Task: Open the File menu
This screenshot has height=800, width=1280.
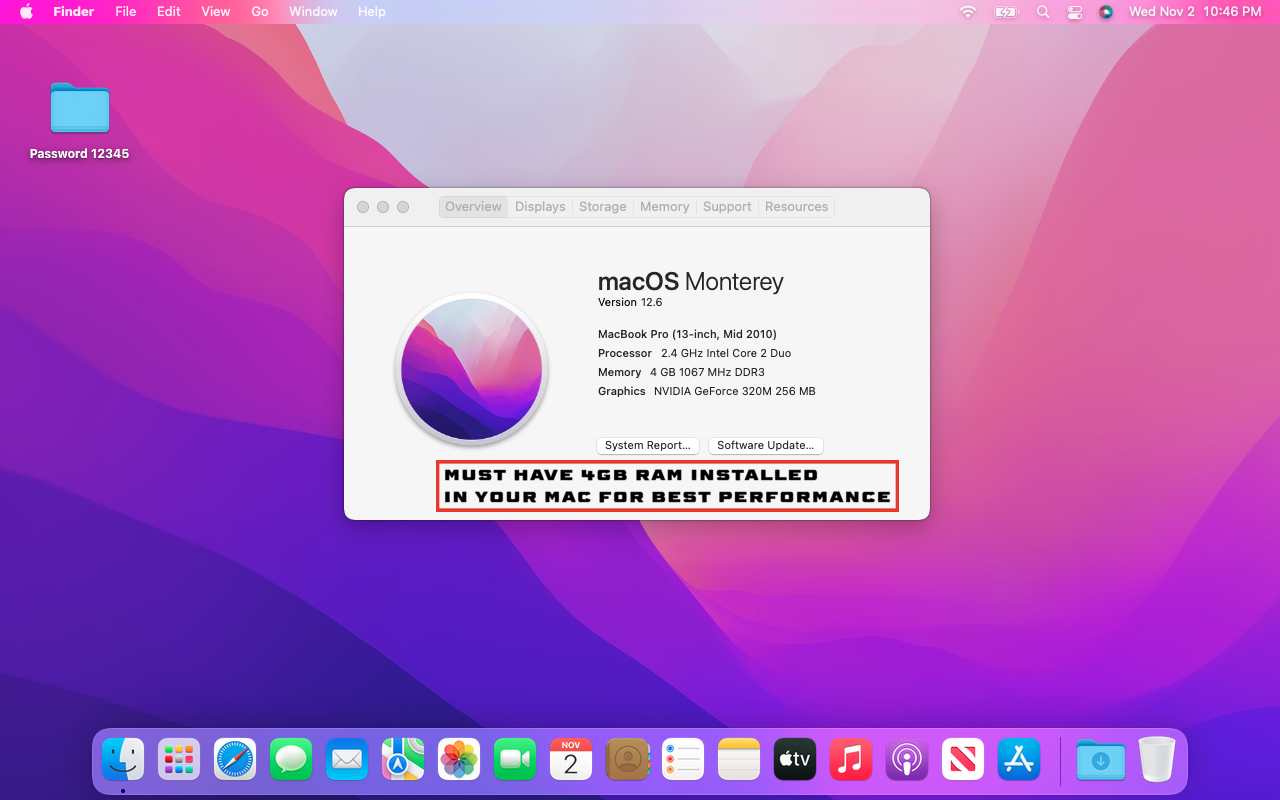Action: click(125, 12)
